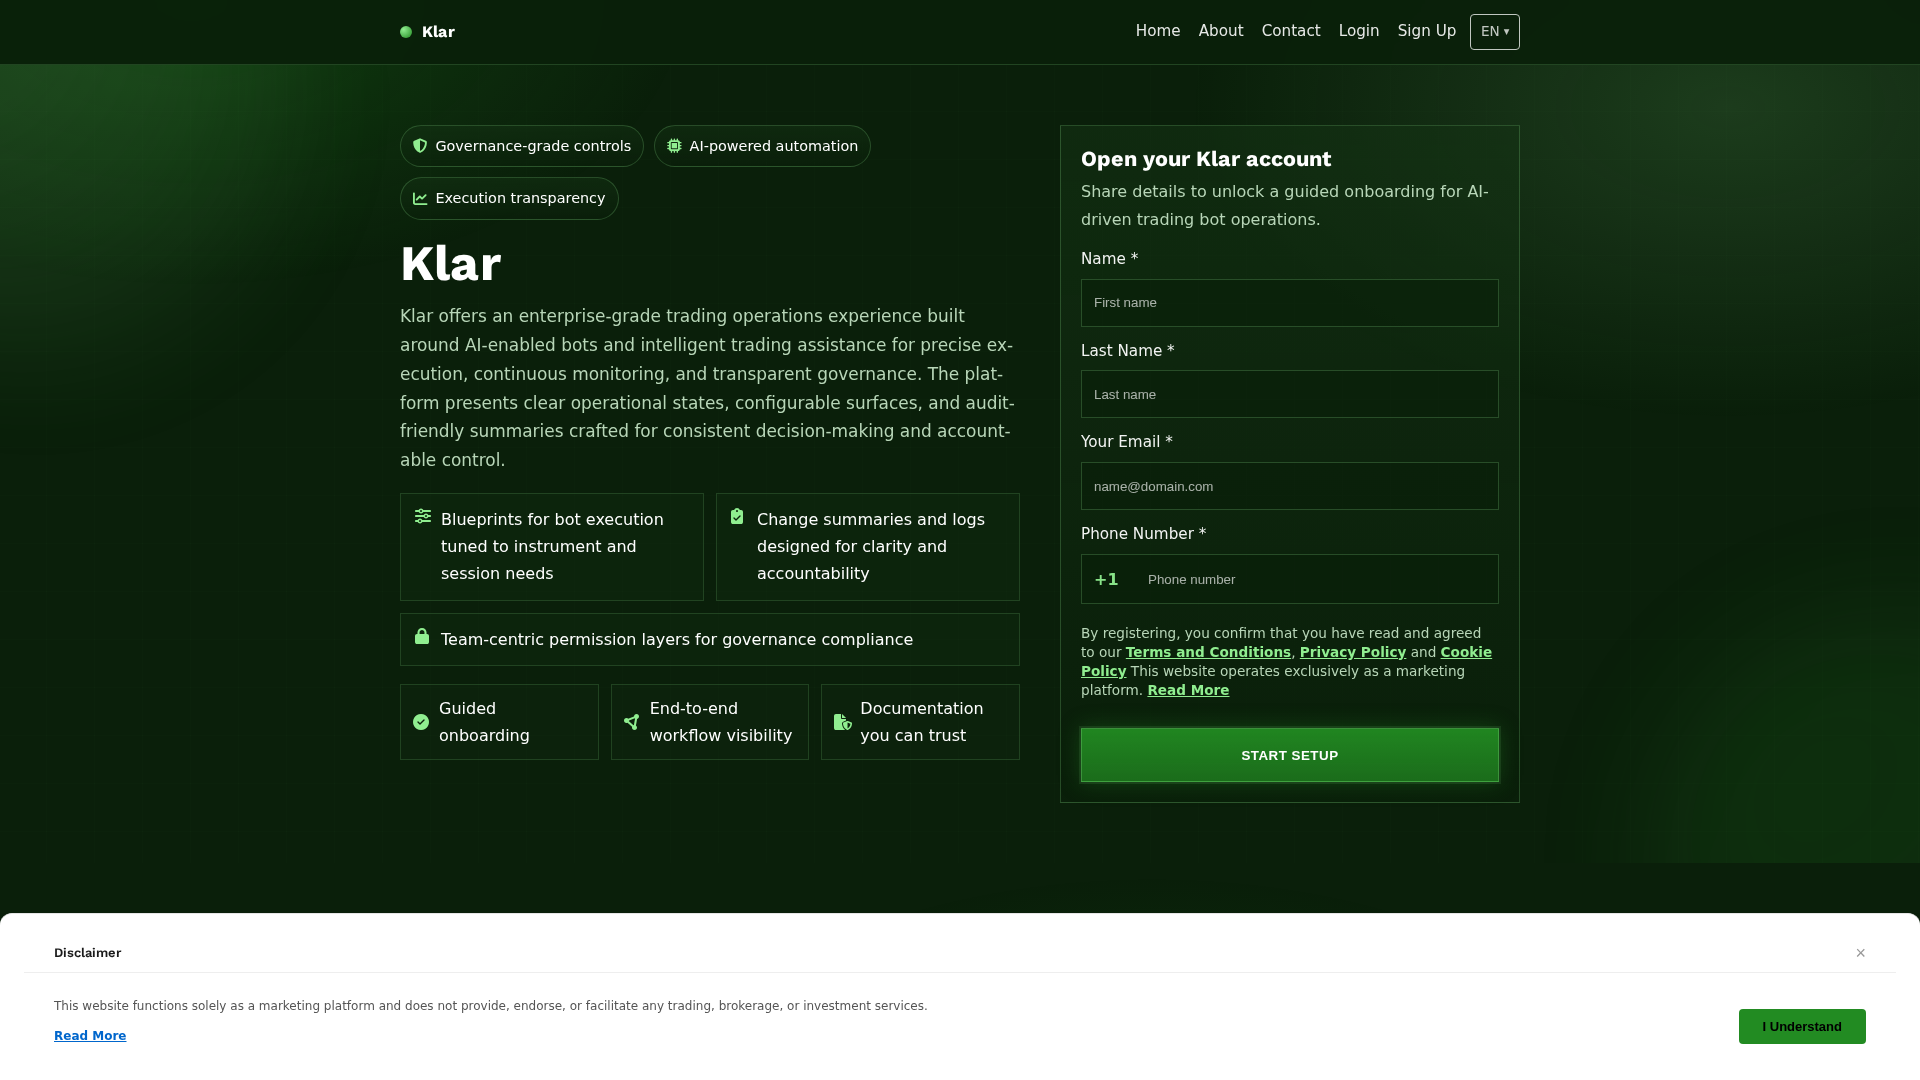This screenshot has width=1920, height=1080.
Task: Click the checkmark icon beside Guided onboarding
Action: [x=421, y=722]
